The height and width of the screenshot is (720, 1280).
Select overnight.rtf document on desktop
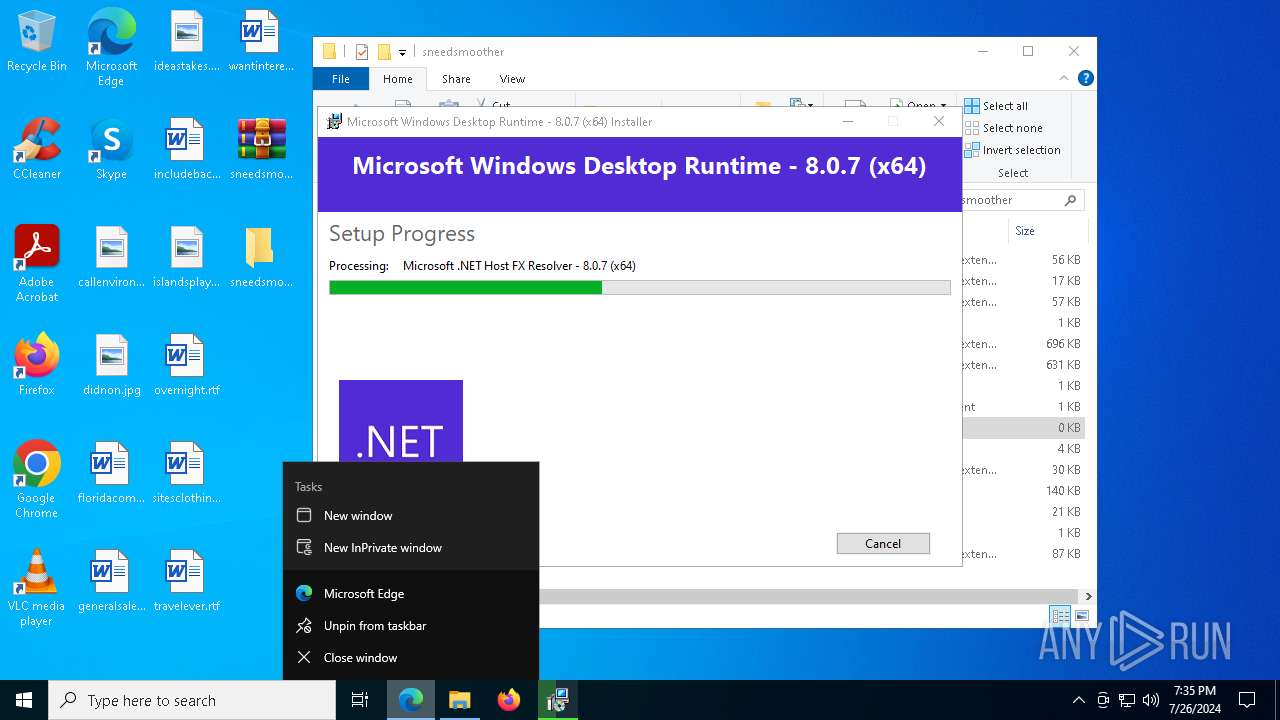pos(186,365)
